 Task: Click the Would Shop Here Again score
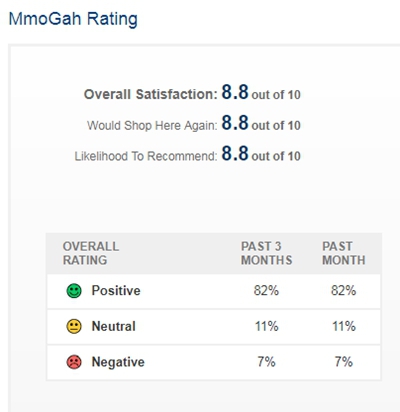pyautogui.click(x=235, y=123)
